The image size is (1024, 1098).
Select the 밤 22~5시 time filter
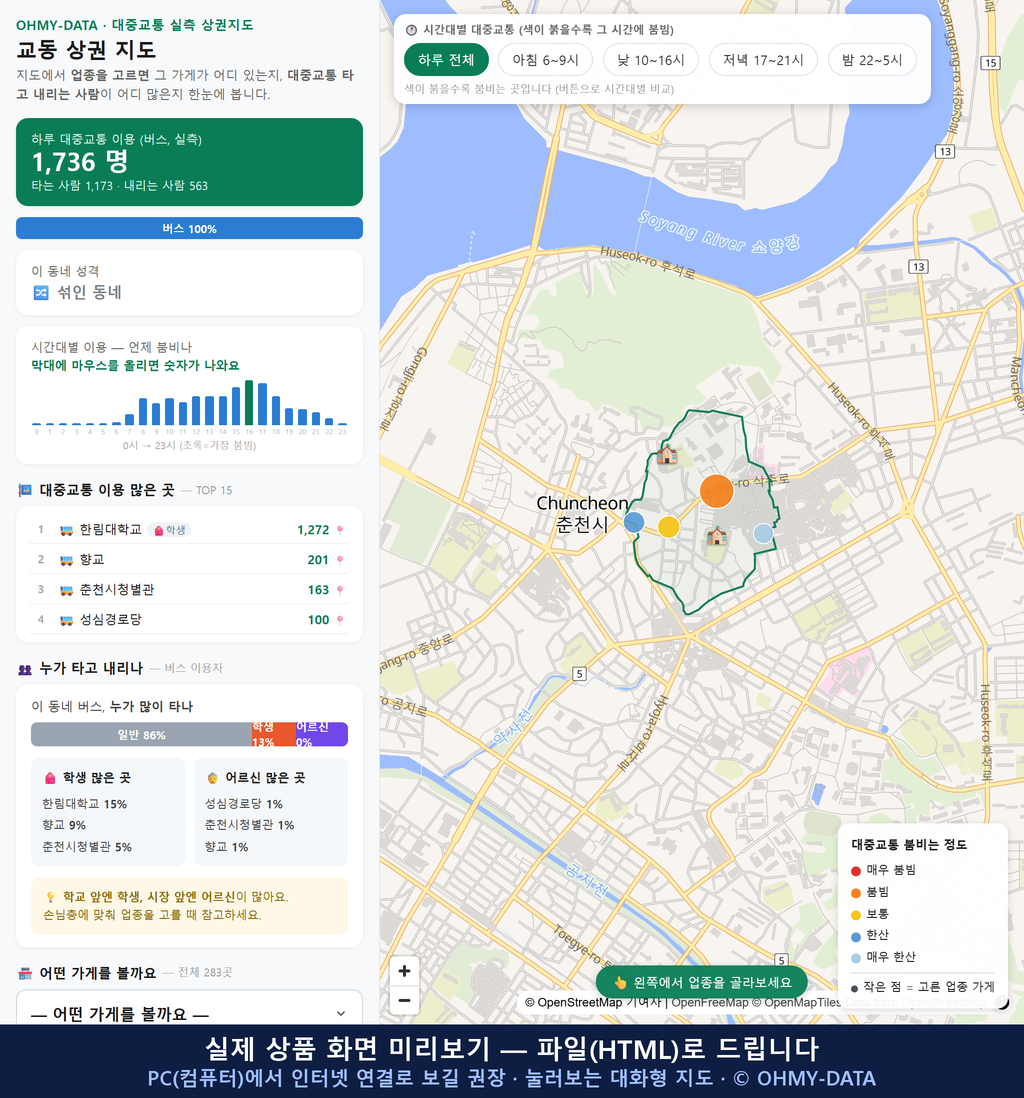(x=872, y=60)
